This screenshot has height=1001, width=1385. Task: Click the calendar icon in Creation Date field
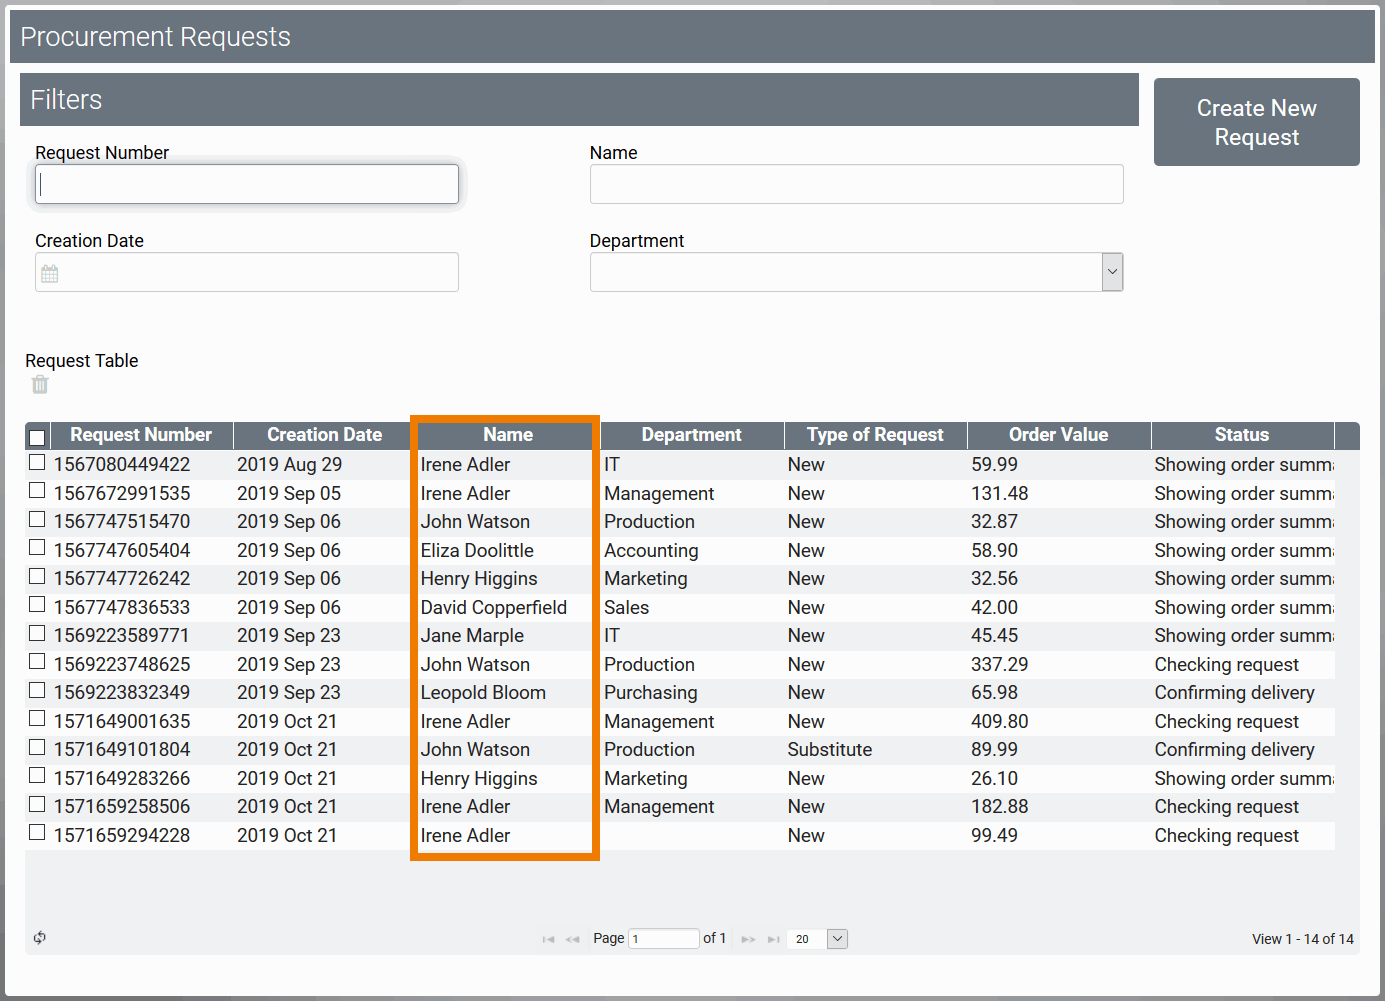click(50, 273)
